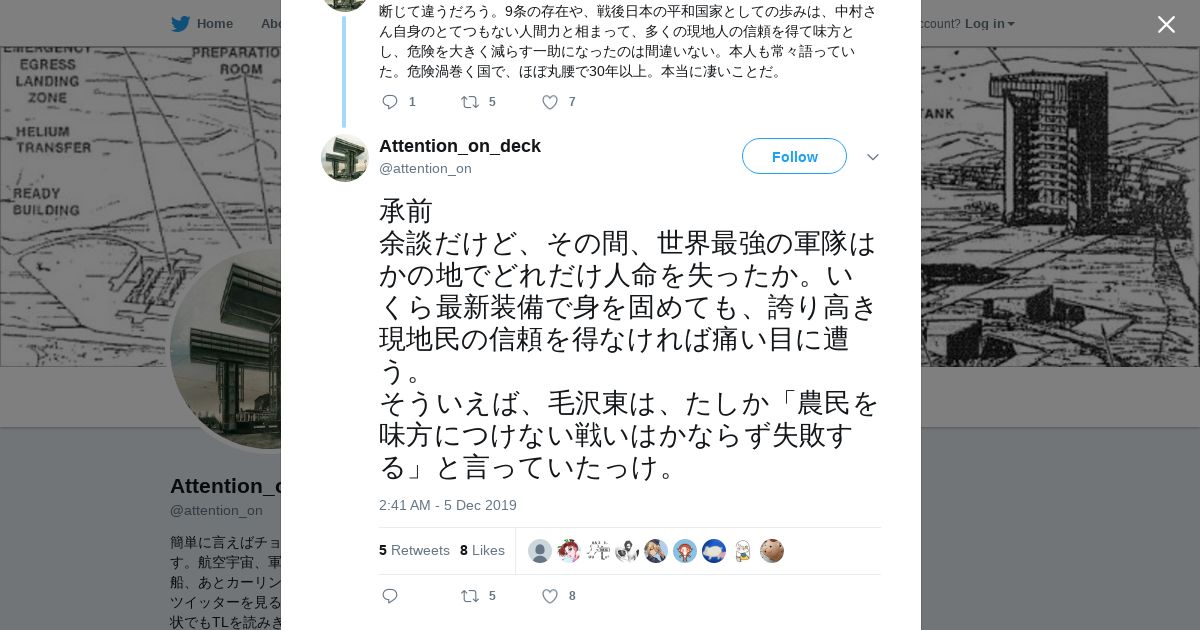Image resolution: width=1200 pixels, height=630 pixels.
Task: Open the @attention_on handle link in tweet
Action: 425,168
